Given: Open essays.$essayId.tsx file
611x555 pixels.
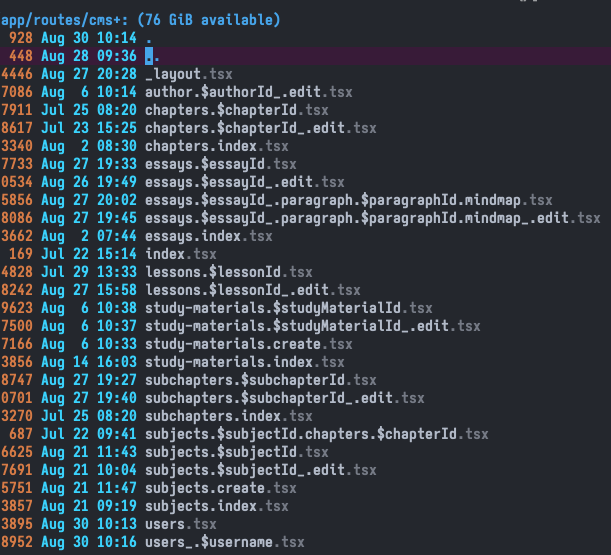Looking at the screenshot, I should [x=220, y=164].
